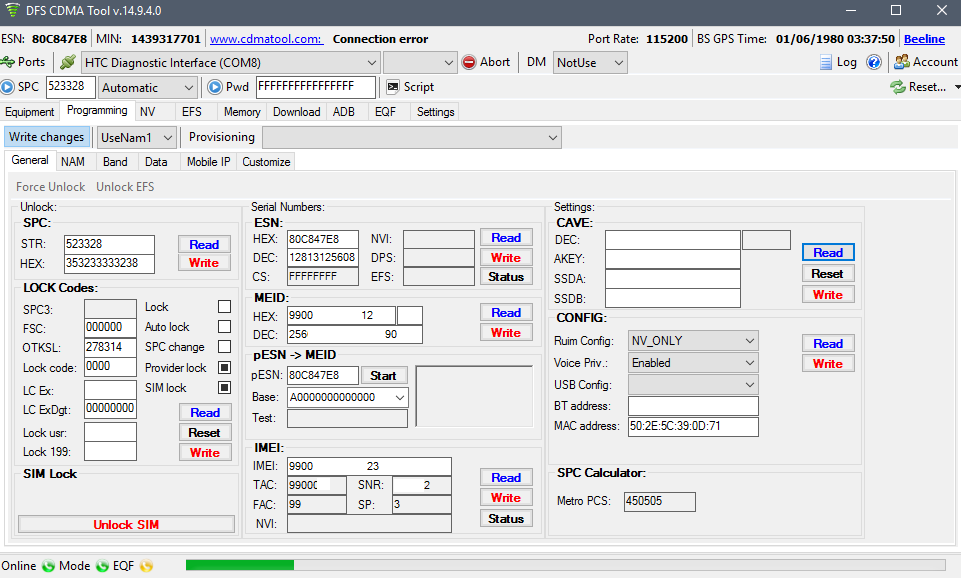Click the MAC address input field
Screen dimensions: 961x578
[693, 426]
